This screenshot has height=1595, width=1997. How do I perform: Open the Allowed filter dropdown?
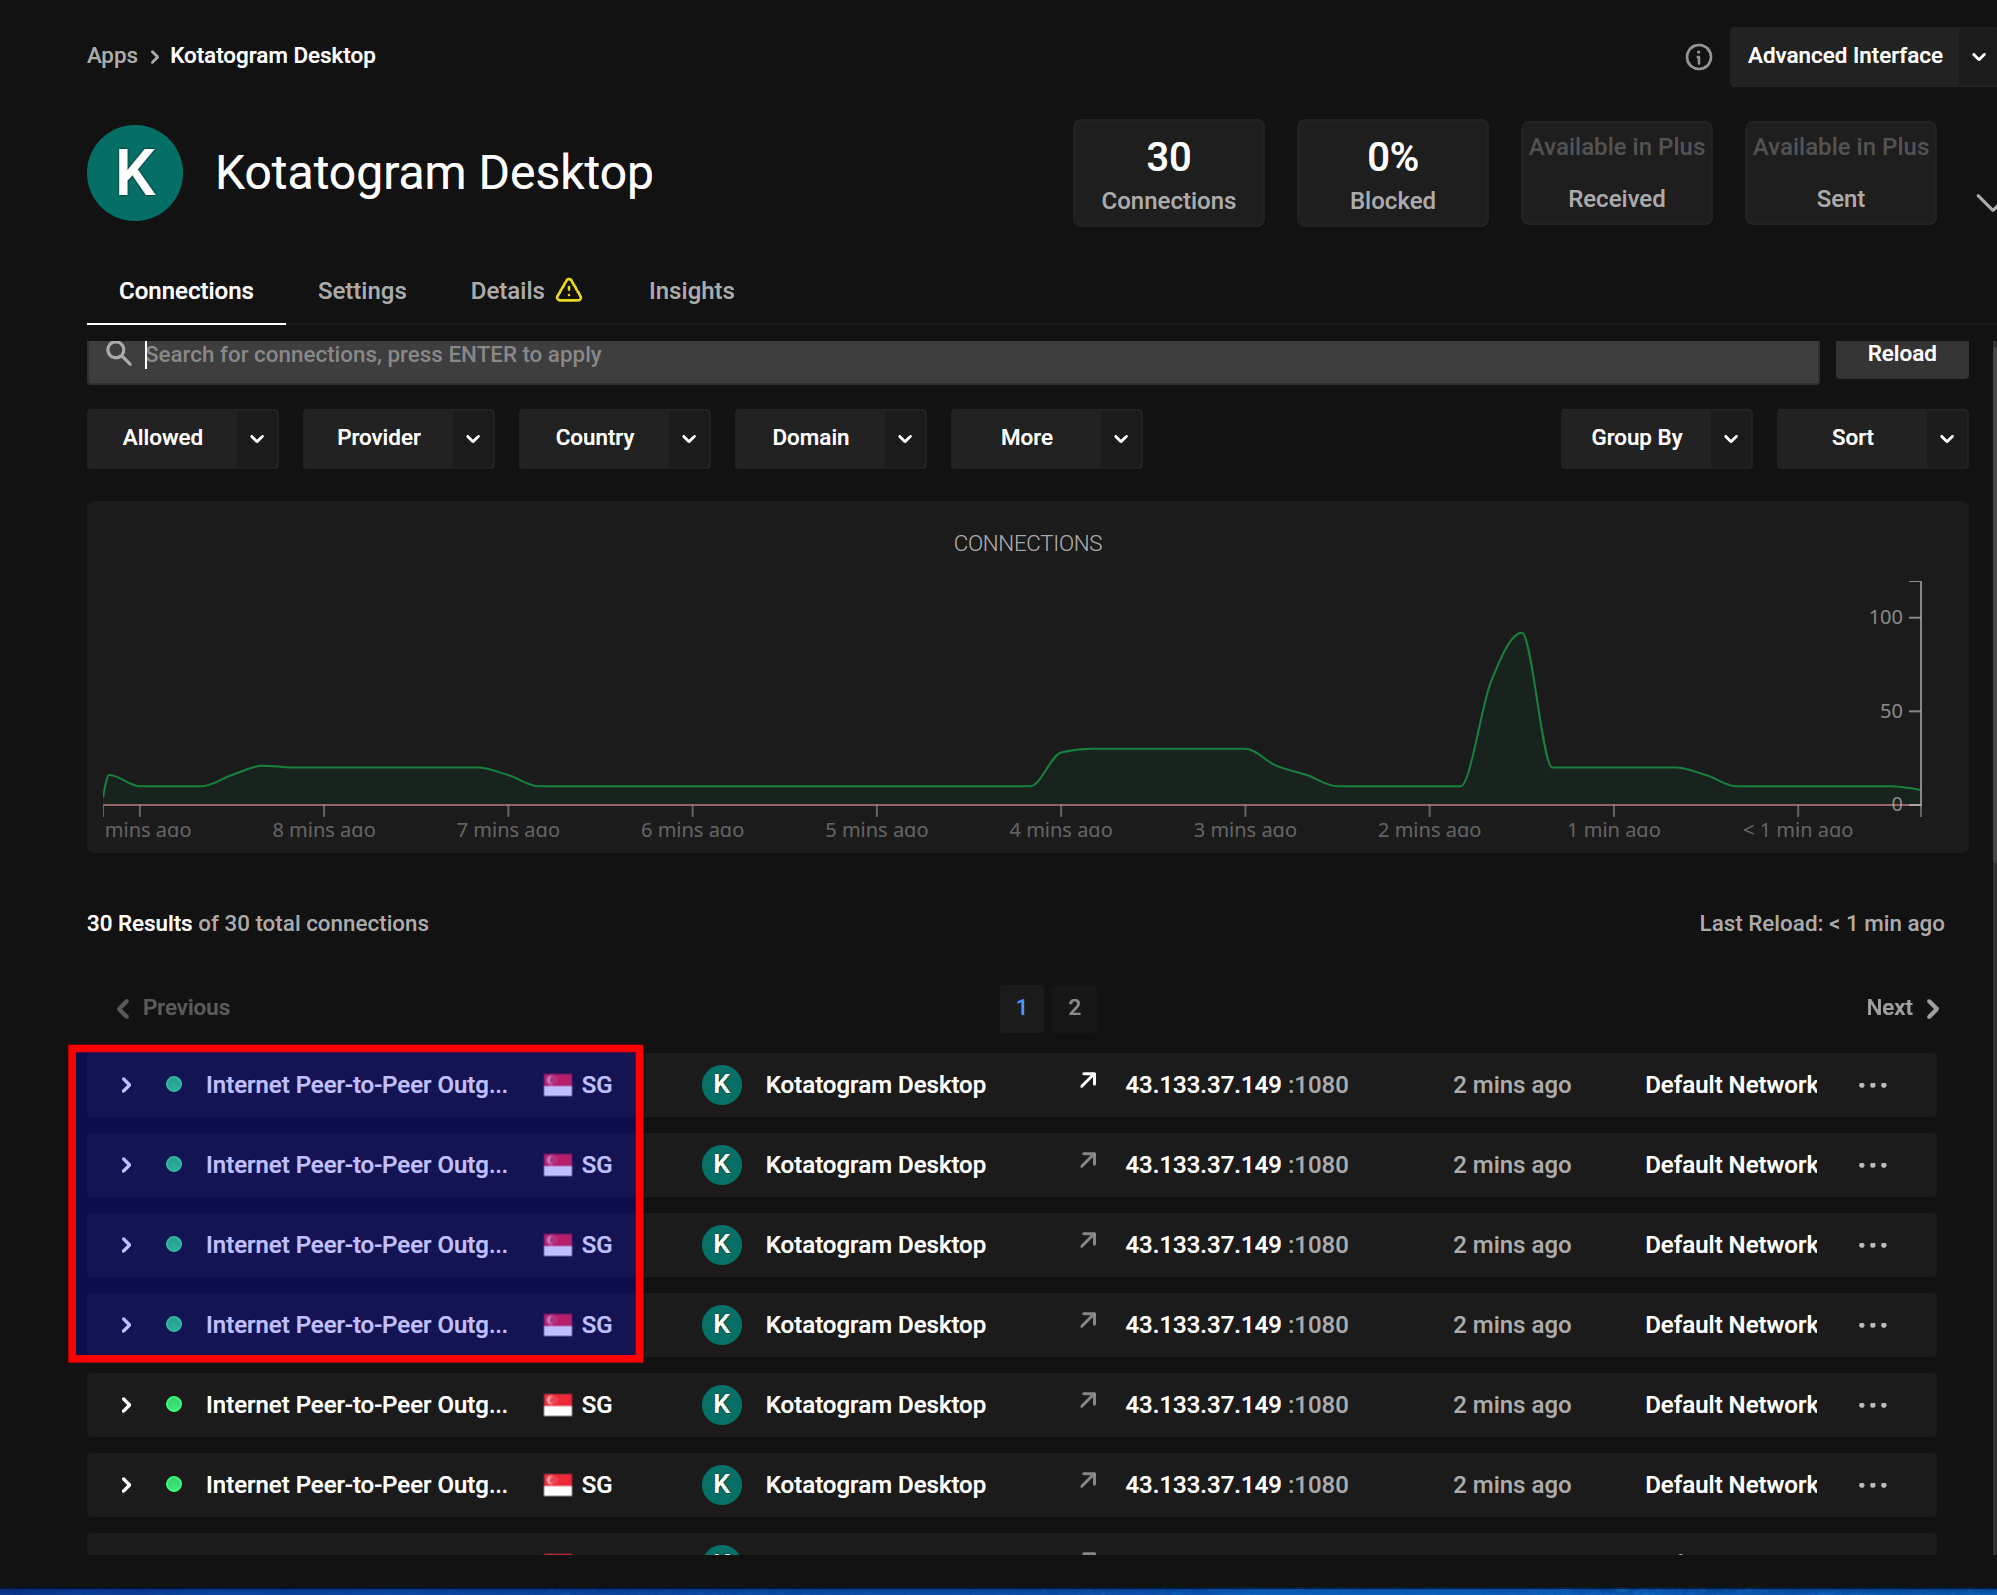click(182, 438)
